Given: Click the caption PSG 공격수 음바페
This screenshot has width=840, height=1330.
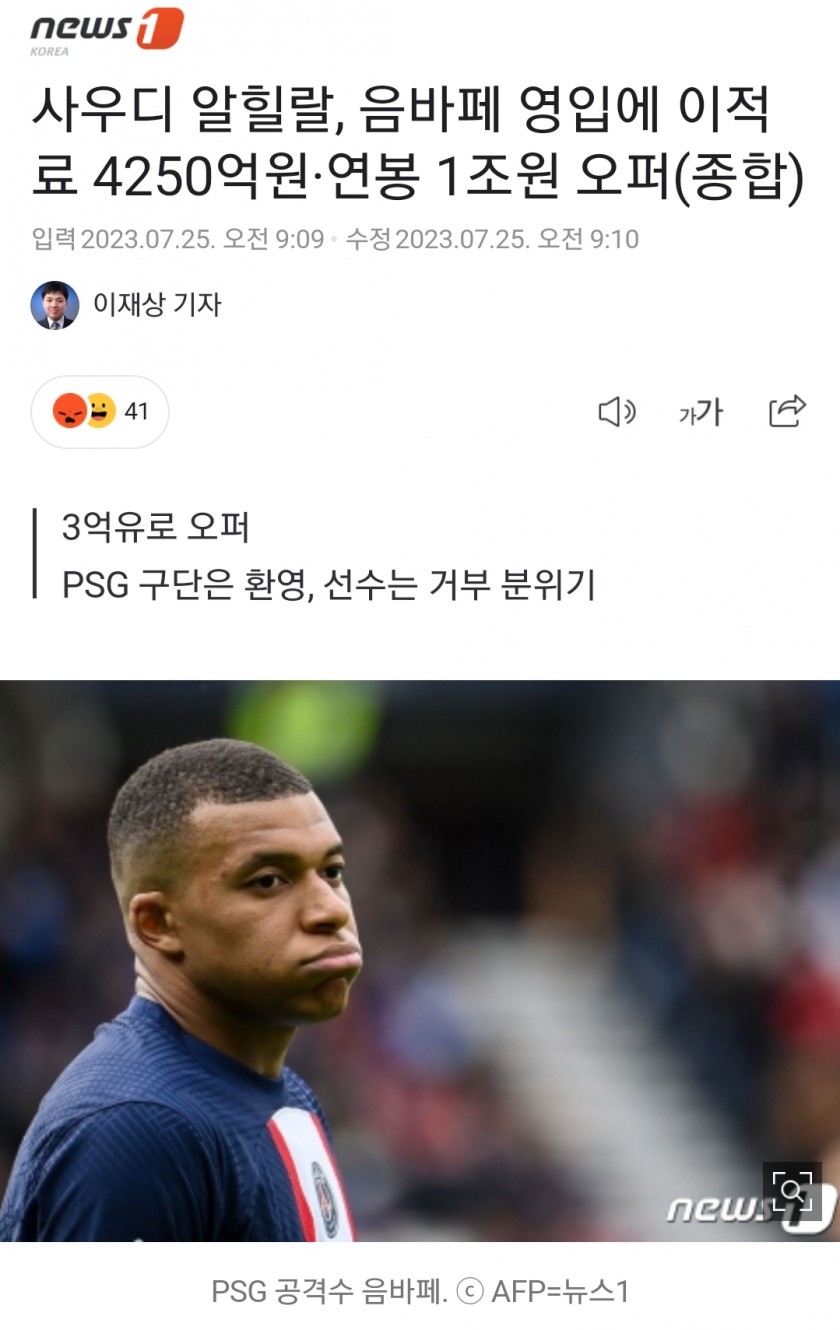Looking at the screenshot, I should click(329, 1291).
